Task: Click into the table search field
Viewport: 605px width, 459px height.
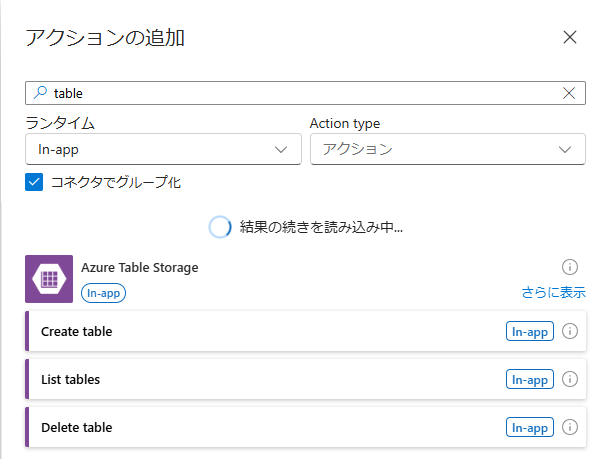Action: 300,93
